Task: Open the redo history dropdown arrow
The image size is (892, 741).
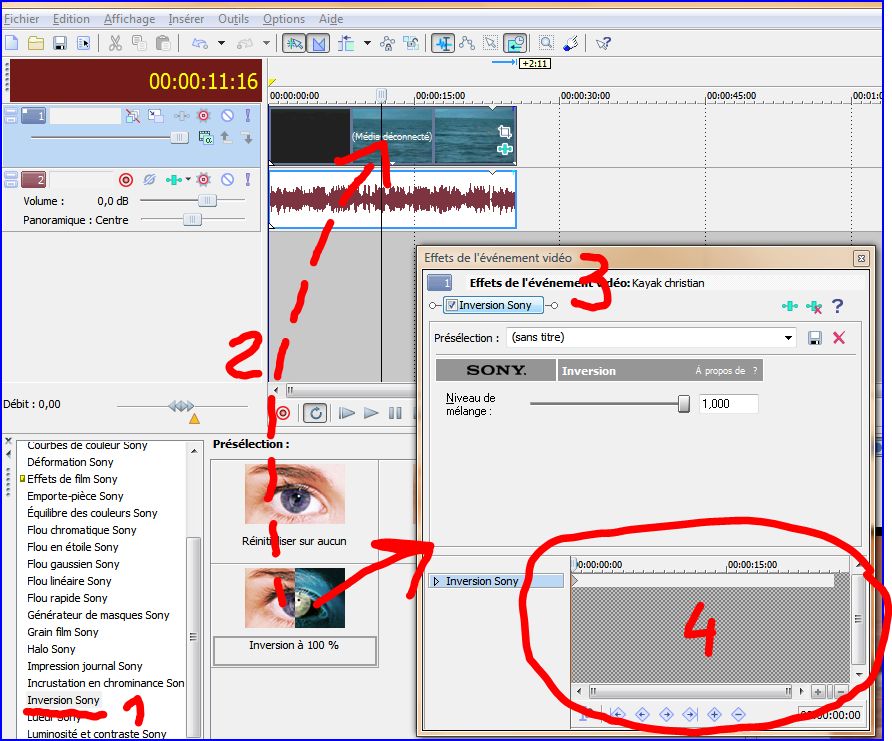Action: click(266, 43)
